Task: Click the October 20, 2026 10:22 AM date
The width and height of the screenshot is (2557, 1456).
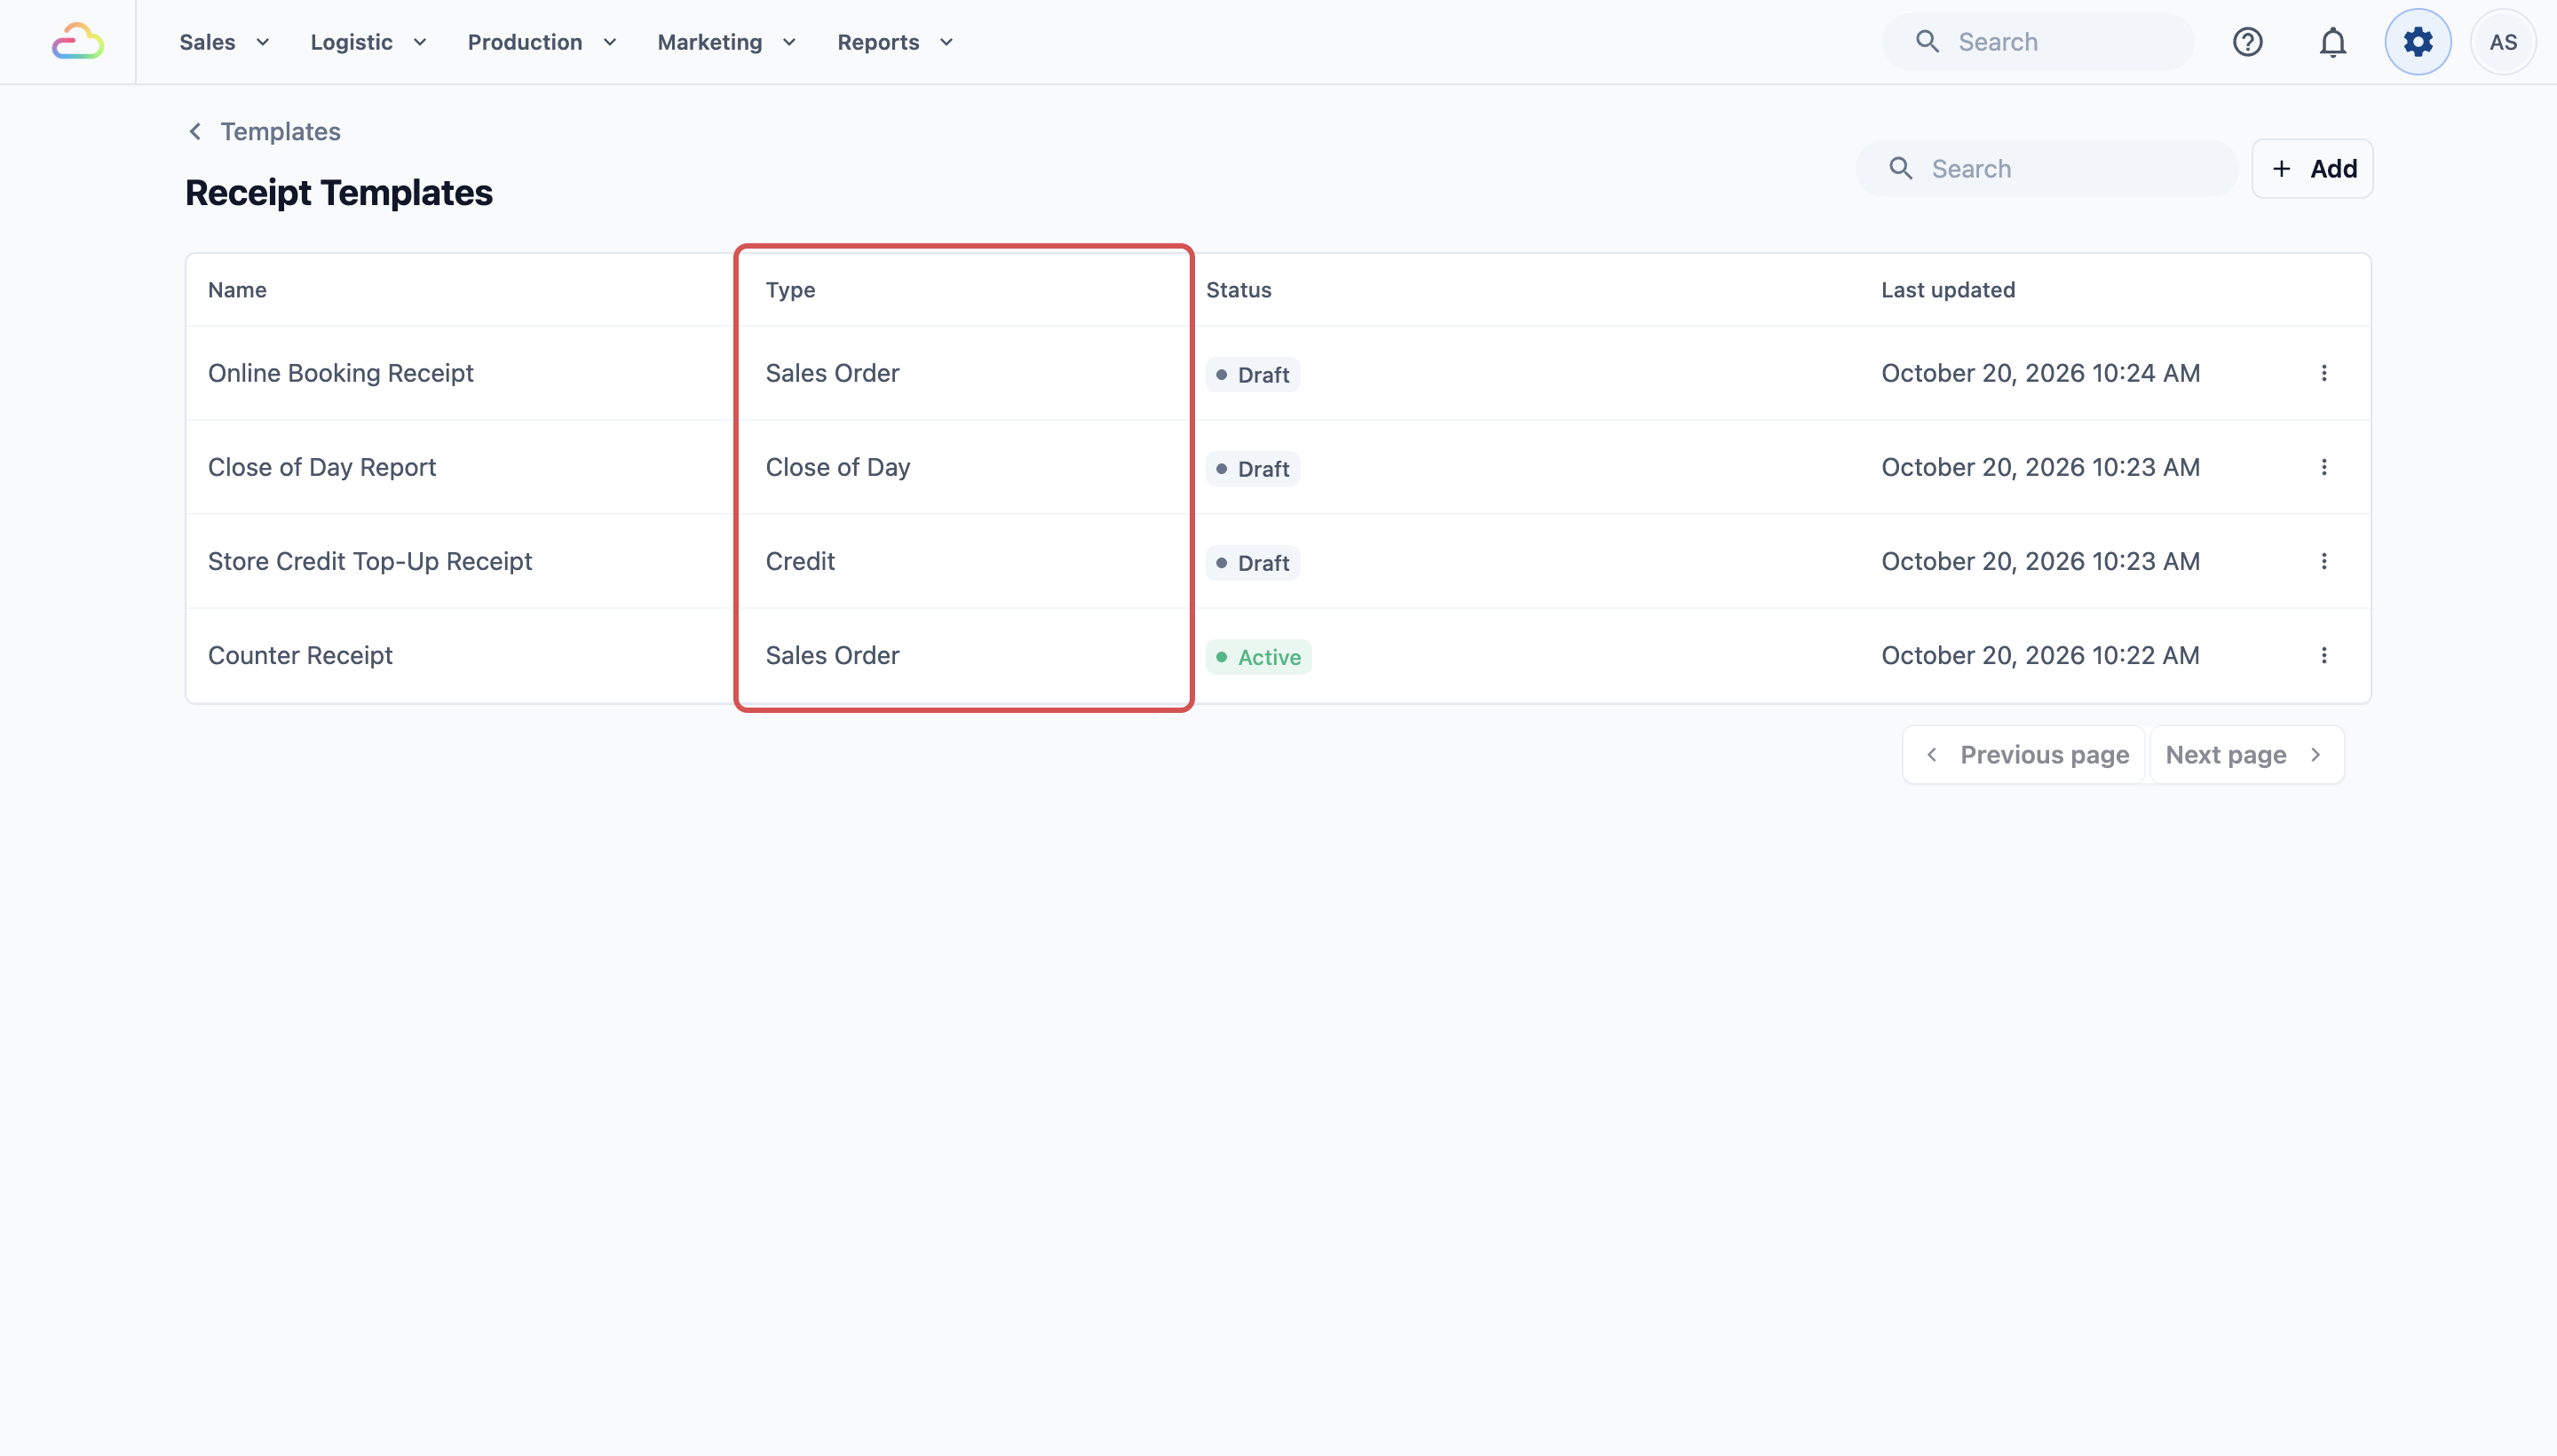Action: (2039, 655)
